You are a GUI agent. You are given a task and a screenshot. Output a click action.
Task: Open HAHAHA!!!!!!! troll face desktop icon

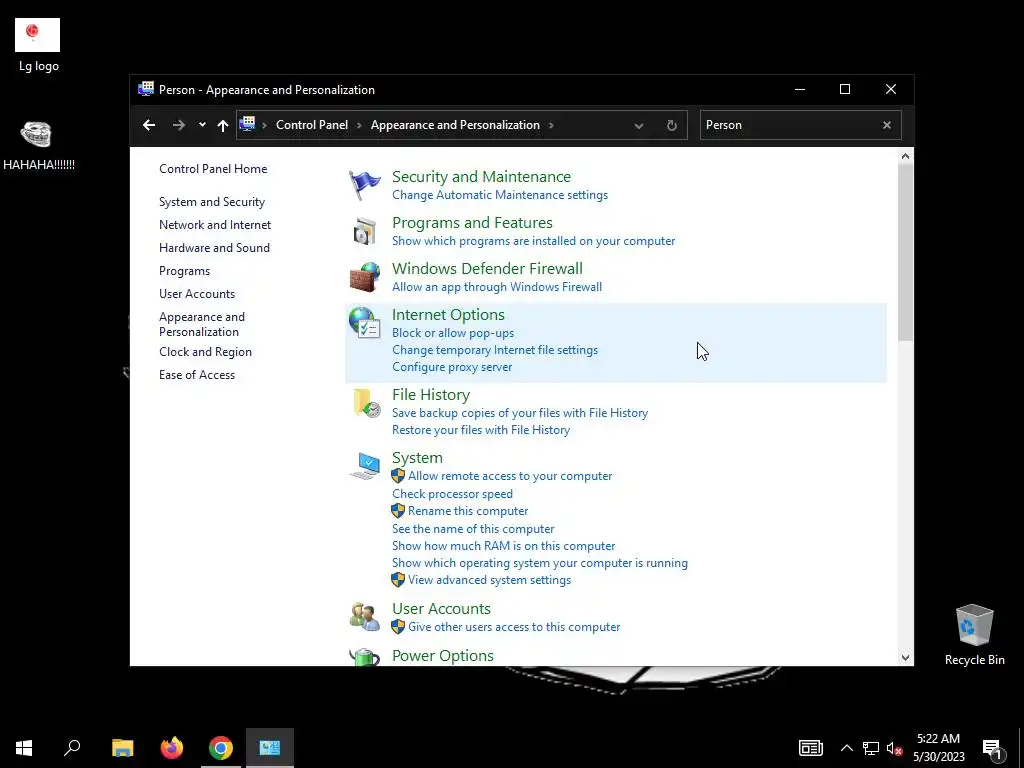point(38,146)
